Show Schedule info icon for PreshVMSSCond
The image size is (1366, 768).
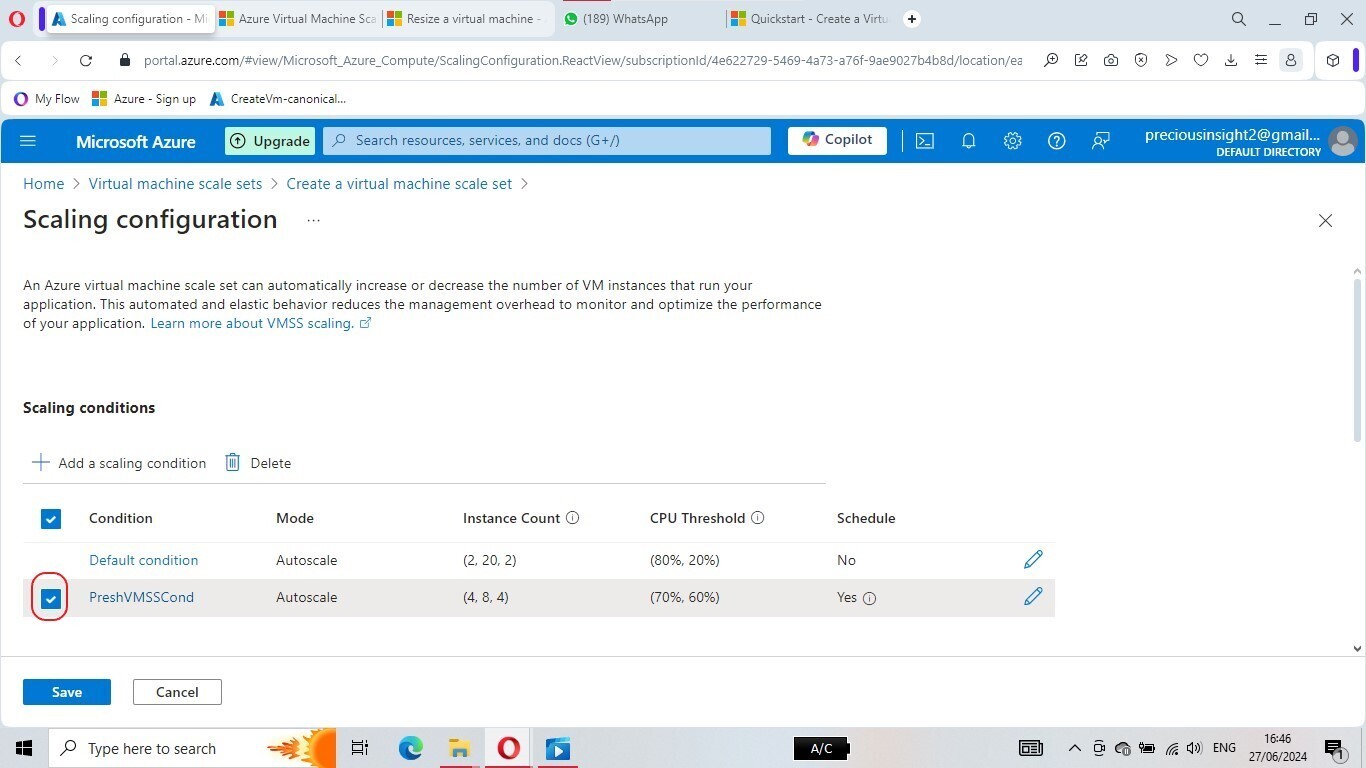pos(870,598)
